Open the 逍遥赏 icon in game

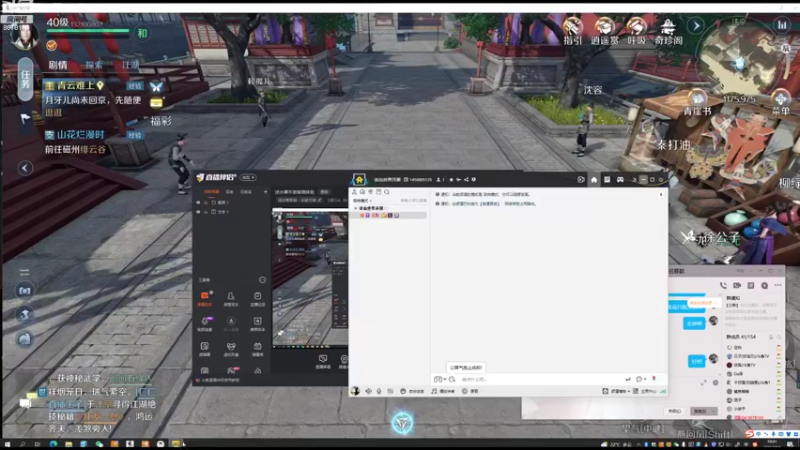605,31
